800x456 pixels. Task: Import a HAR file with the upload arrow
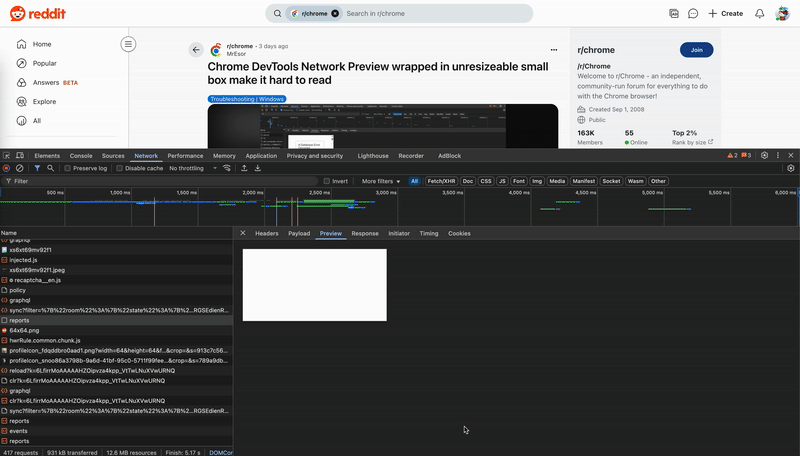click(244, 168)
